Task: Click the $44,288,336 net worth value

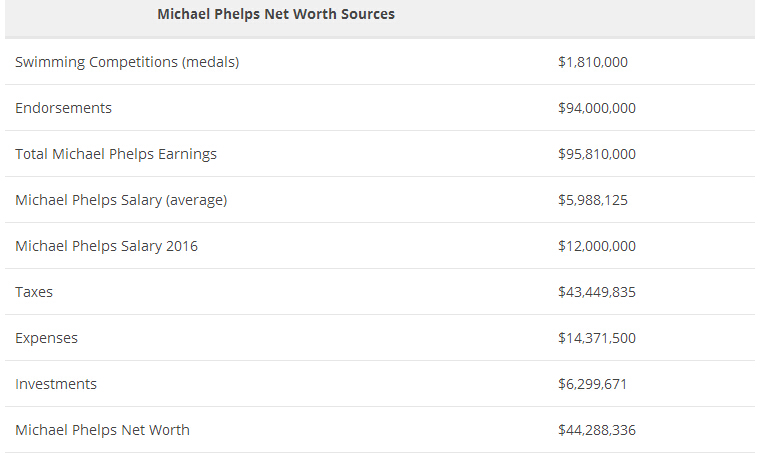Action: (x=597, y=430)
